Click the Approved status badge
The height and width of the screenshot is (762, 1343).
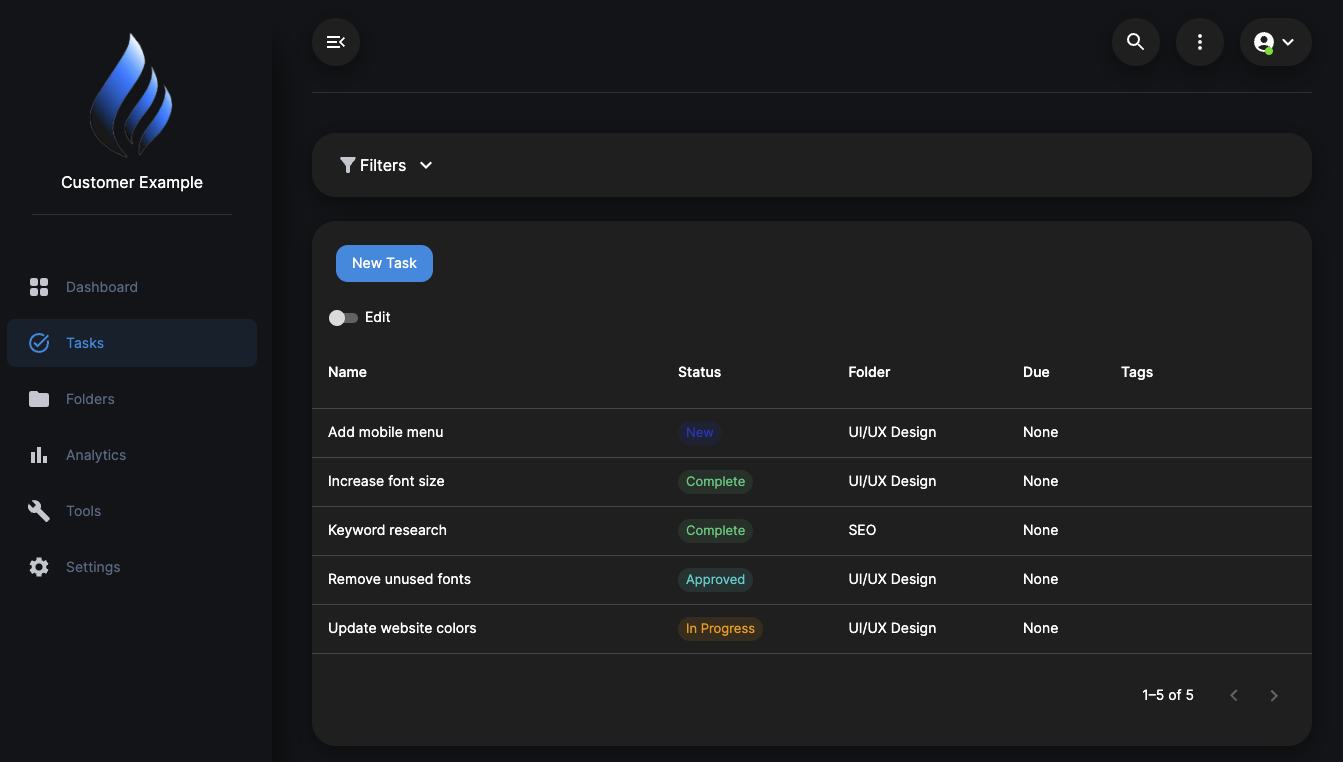pos(715,579)
